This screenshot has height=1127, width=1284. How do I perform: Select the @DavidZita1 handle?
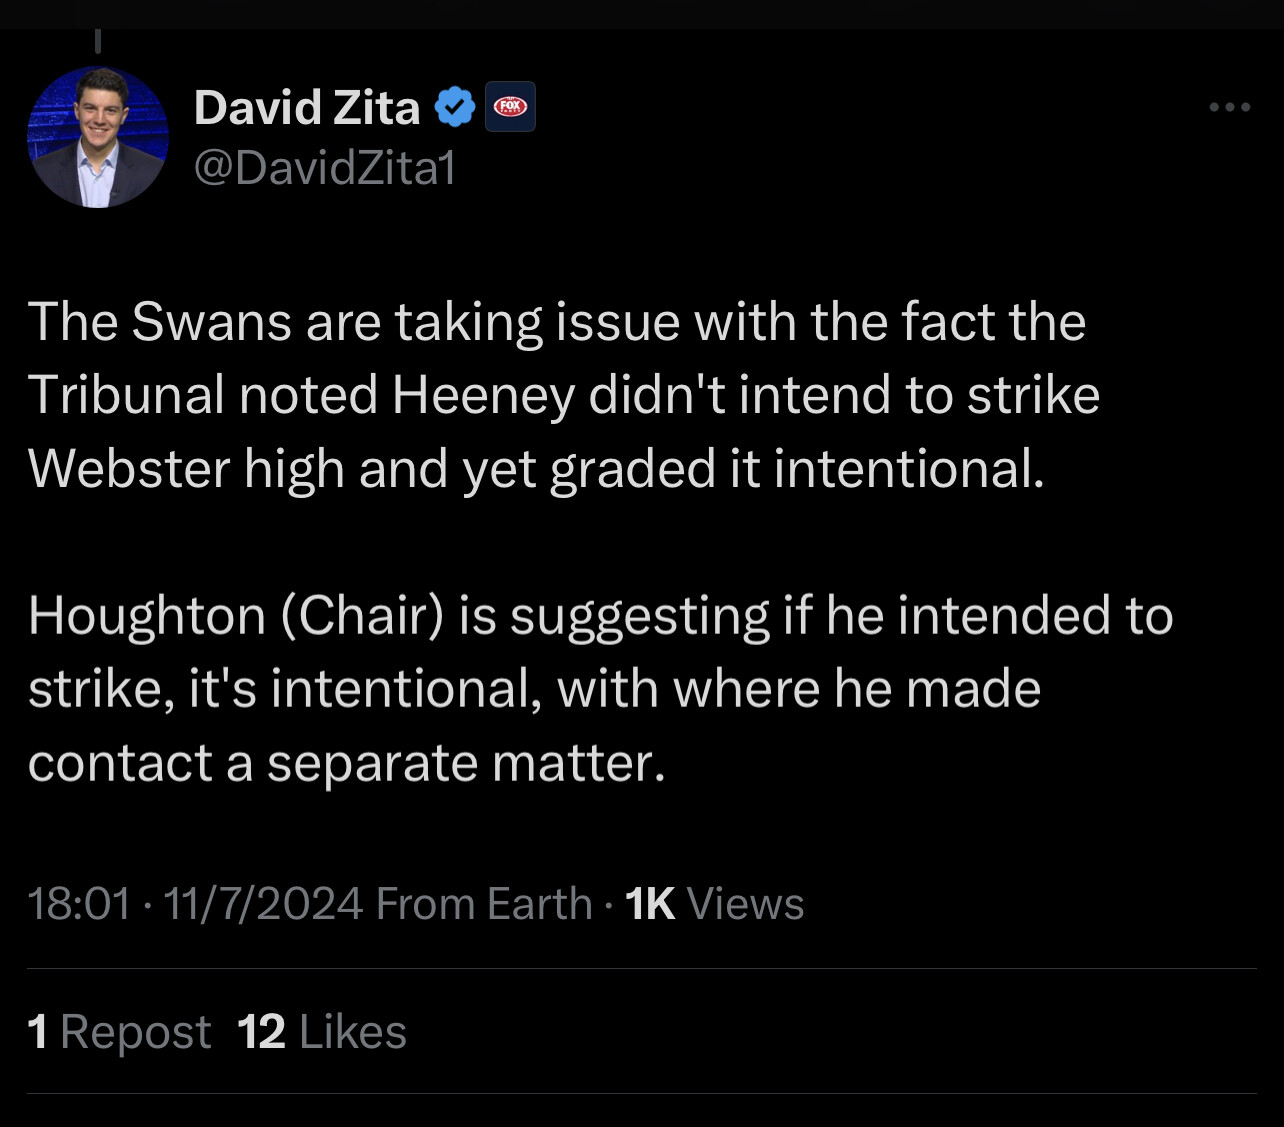[x=325, y=168]
